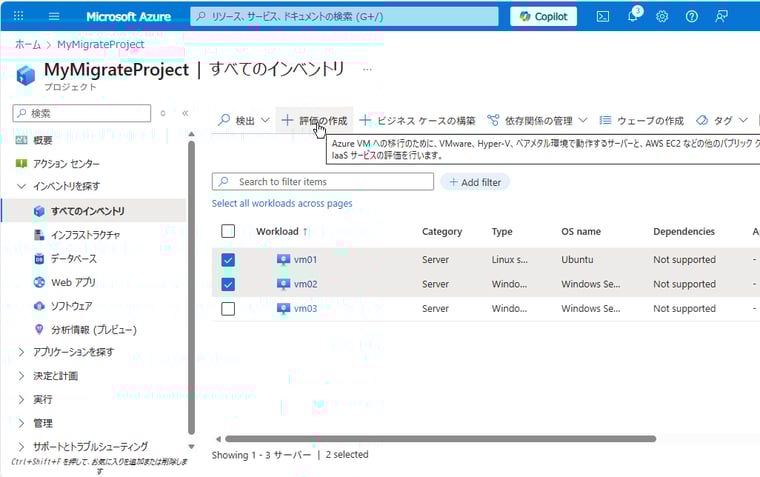Toggle the select-all header checkbox

228,232
